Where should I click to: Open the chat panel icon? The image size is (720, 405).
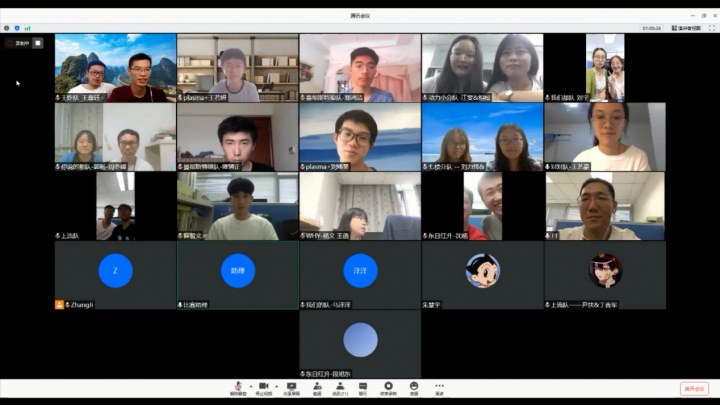click(x=363, y=386)
